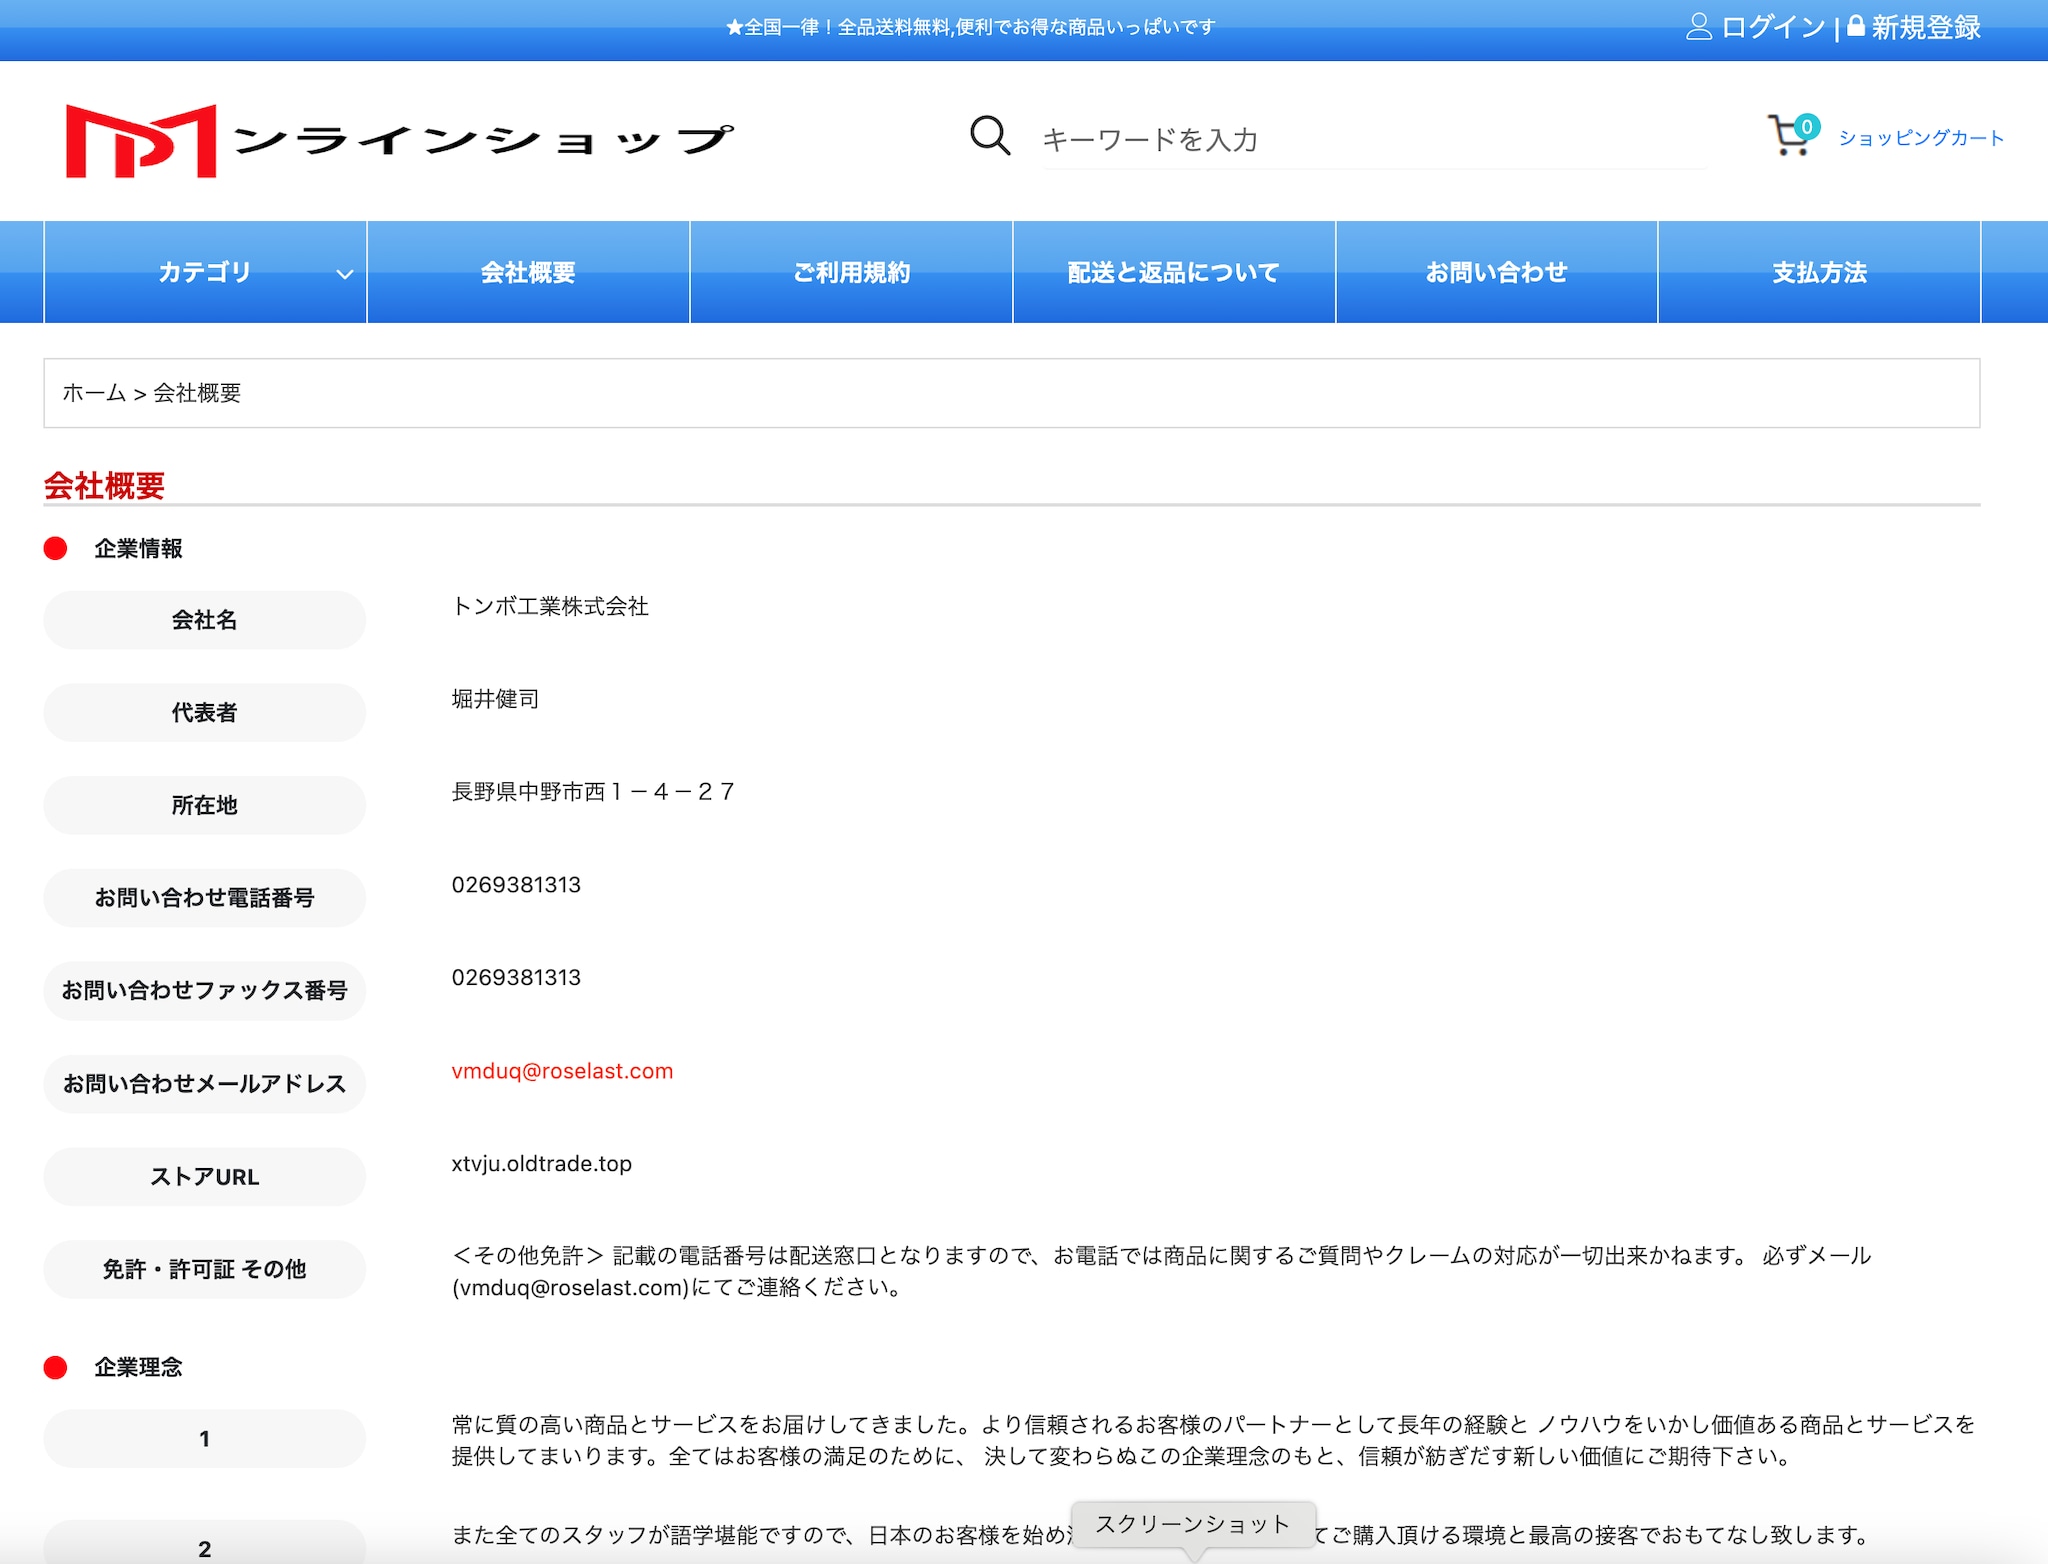
Task: Click the company name トンボ工業株式会社
Action: point(550,606)
